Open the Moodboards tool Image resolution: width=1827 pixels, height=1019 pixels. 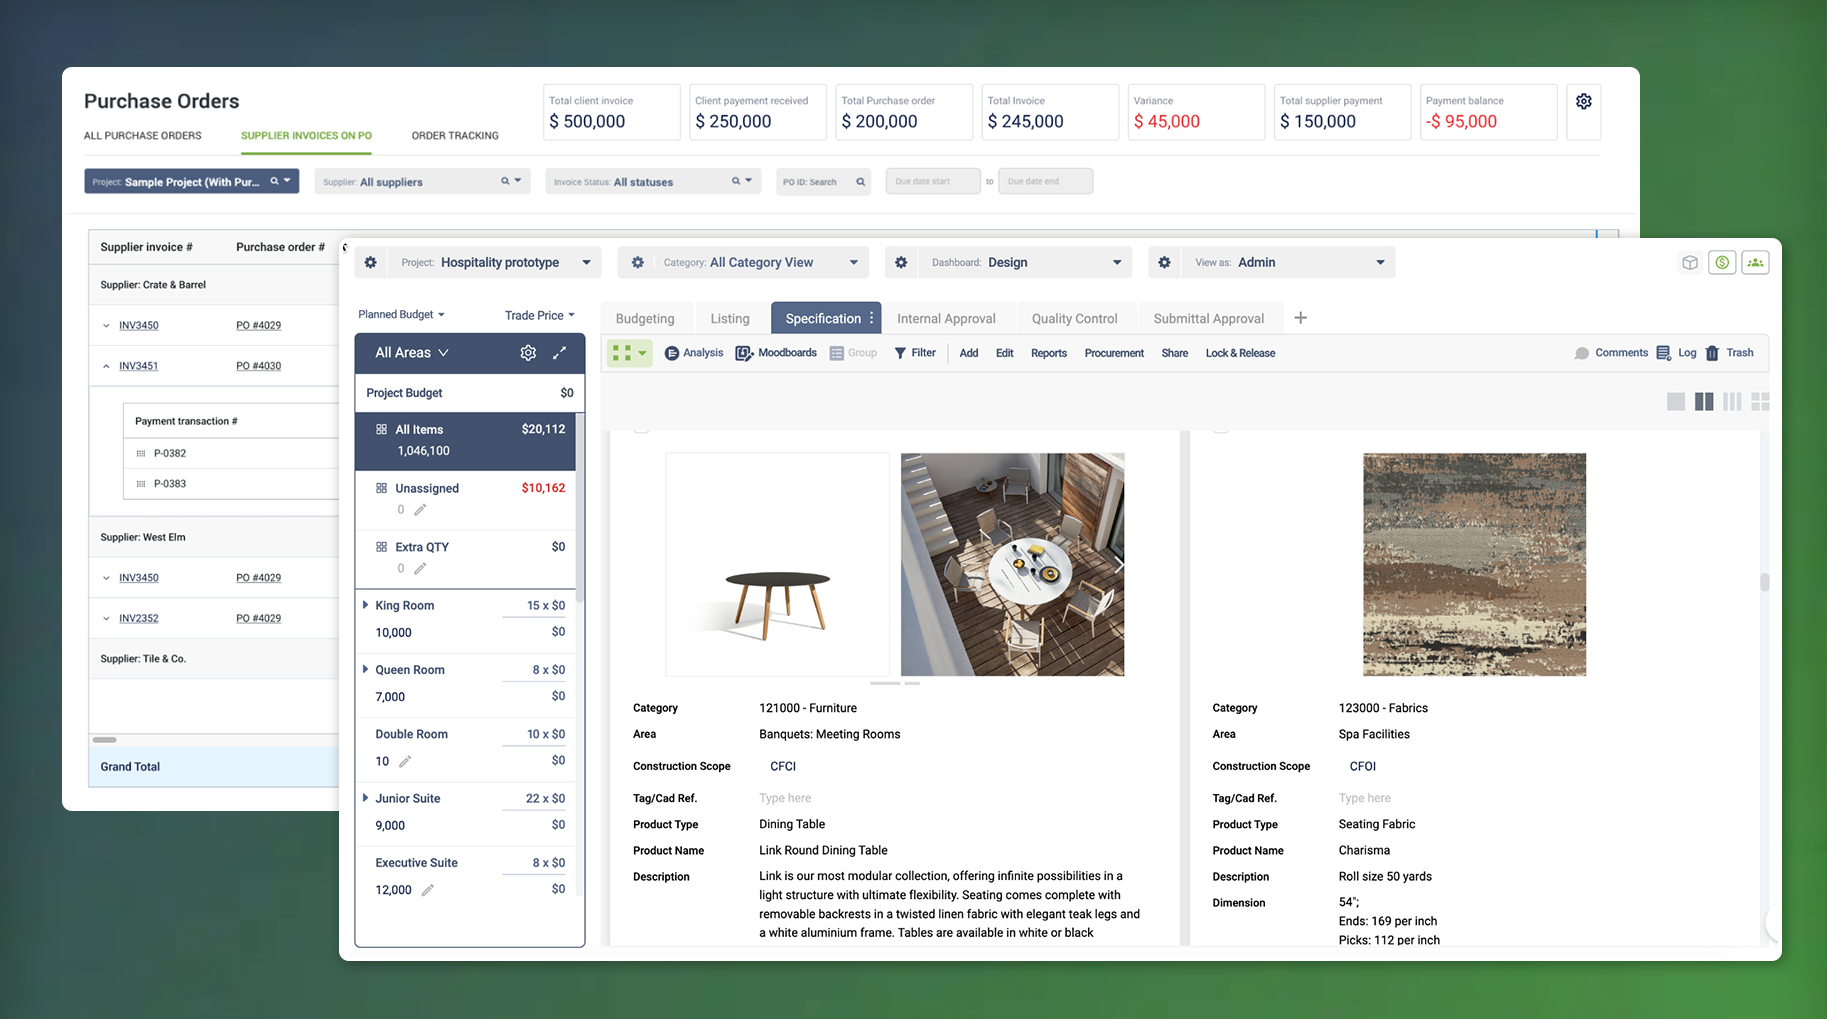pos(776,353)
